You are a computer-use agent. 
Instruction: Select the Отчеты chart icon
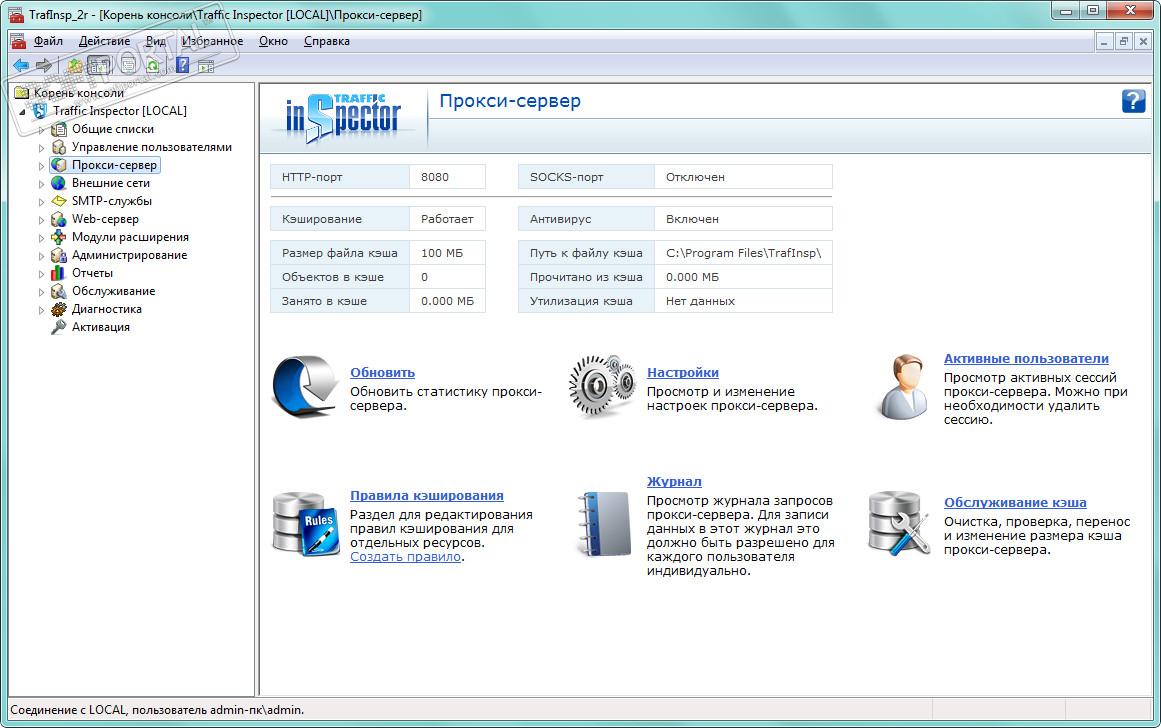(x=58, y=273)
